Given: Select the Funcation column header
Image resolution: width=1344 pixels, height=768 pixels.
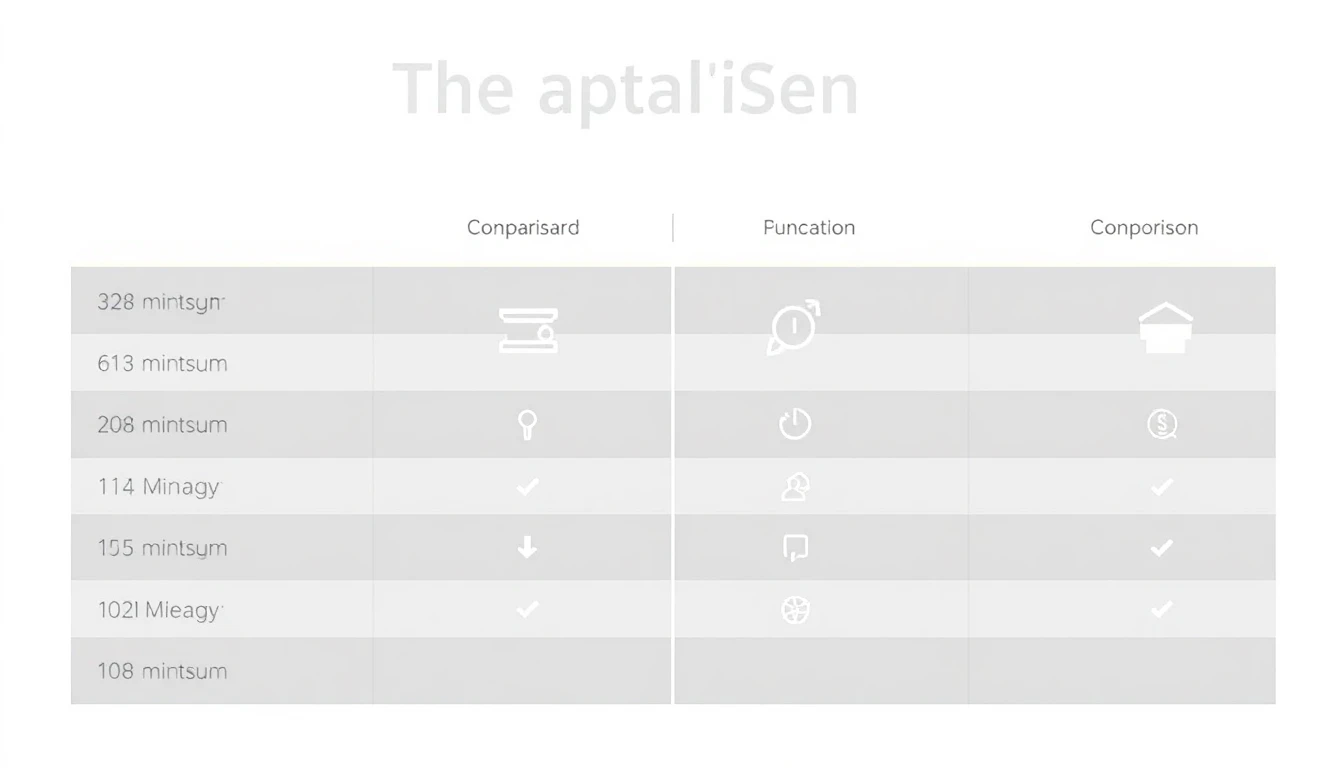Looking at the screenshot, I should pos(809,228).
